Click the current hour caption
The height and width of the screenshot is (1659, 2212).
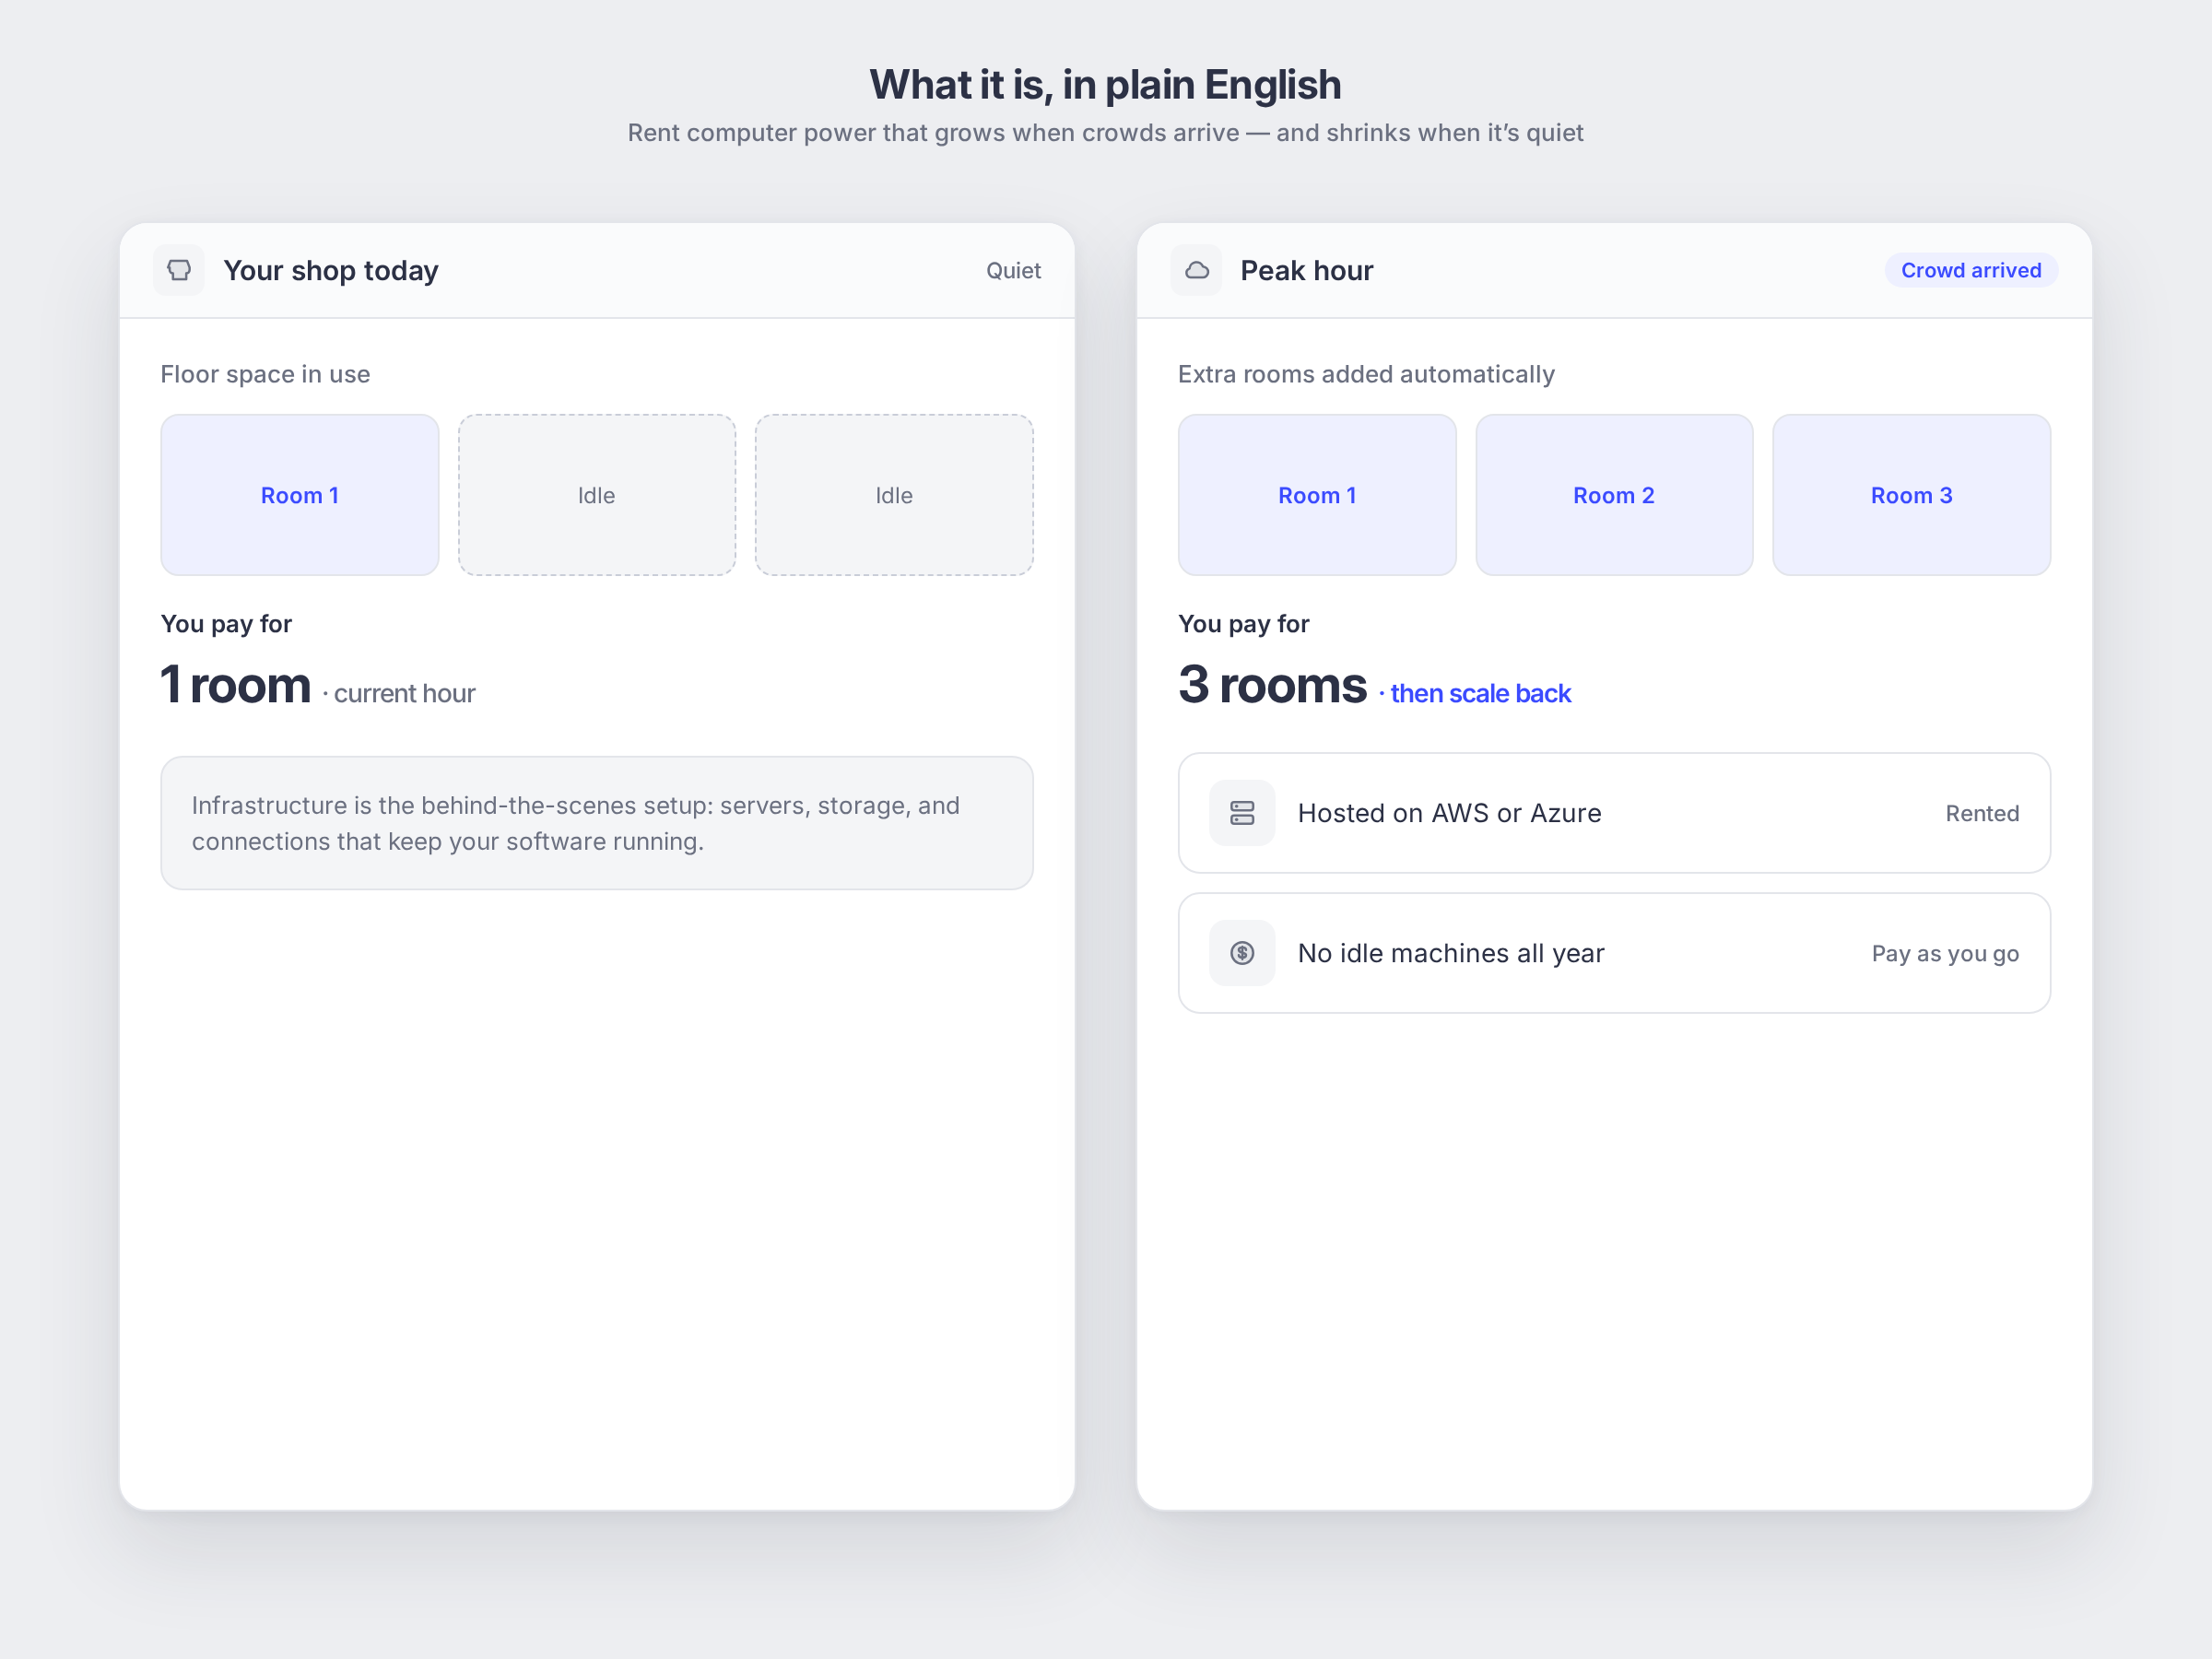[404, 693]
